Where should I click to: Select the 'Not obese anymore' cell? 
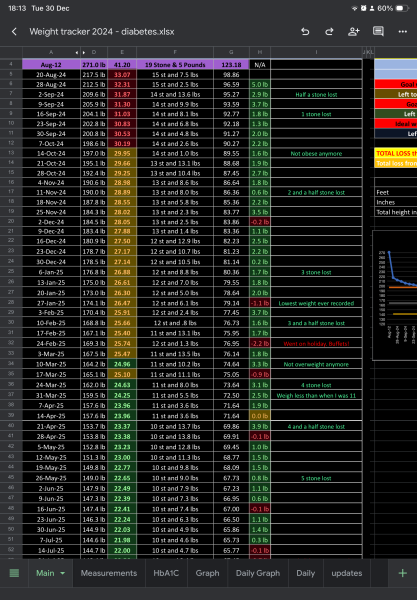point(316,153)
